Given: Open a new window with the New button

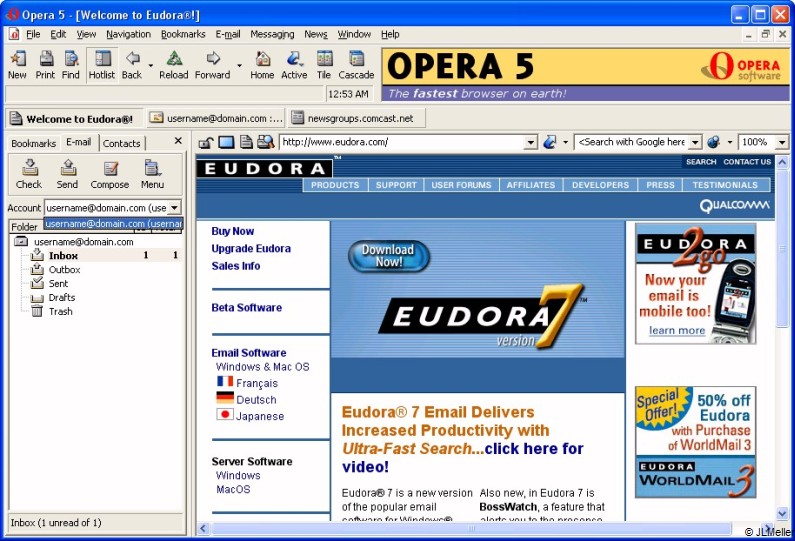Looking at the screenshot, I should point(17,65).
